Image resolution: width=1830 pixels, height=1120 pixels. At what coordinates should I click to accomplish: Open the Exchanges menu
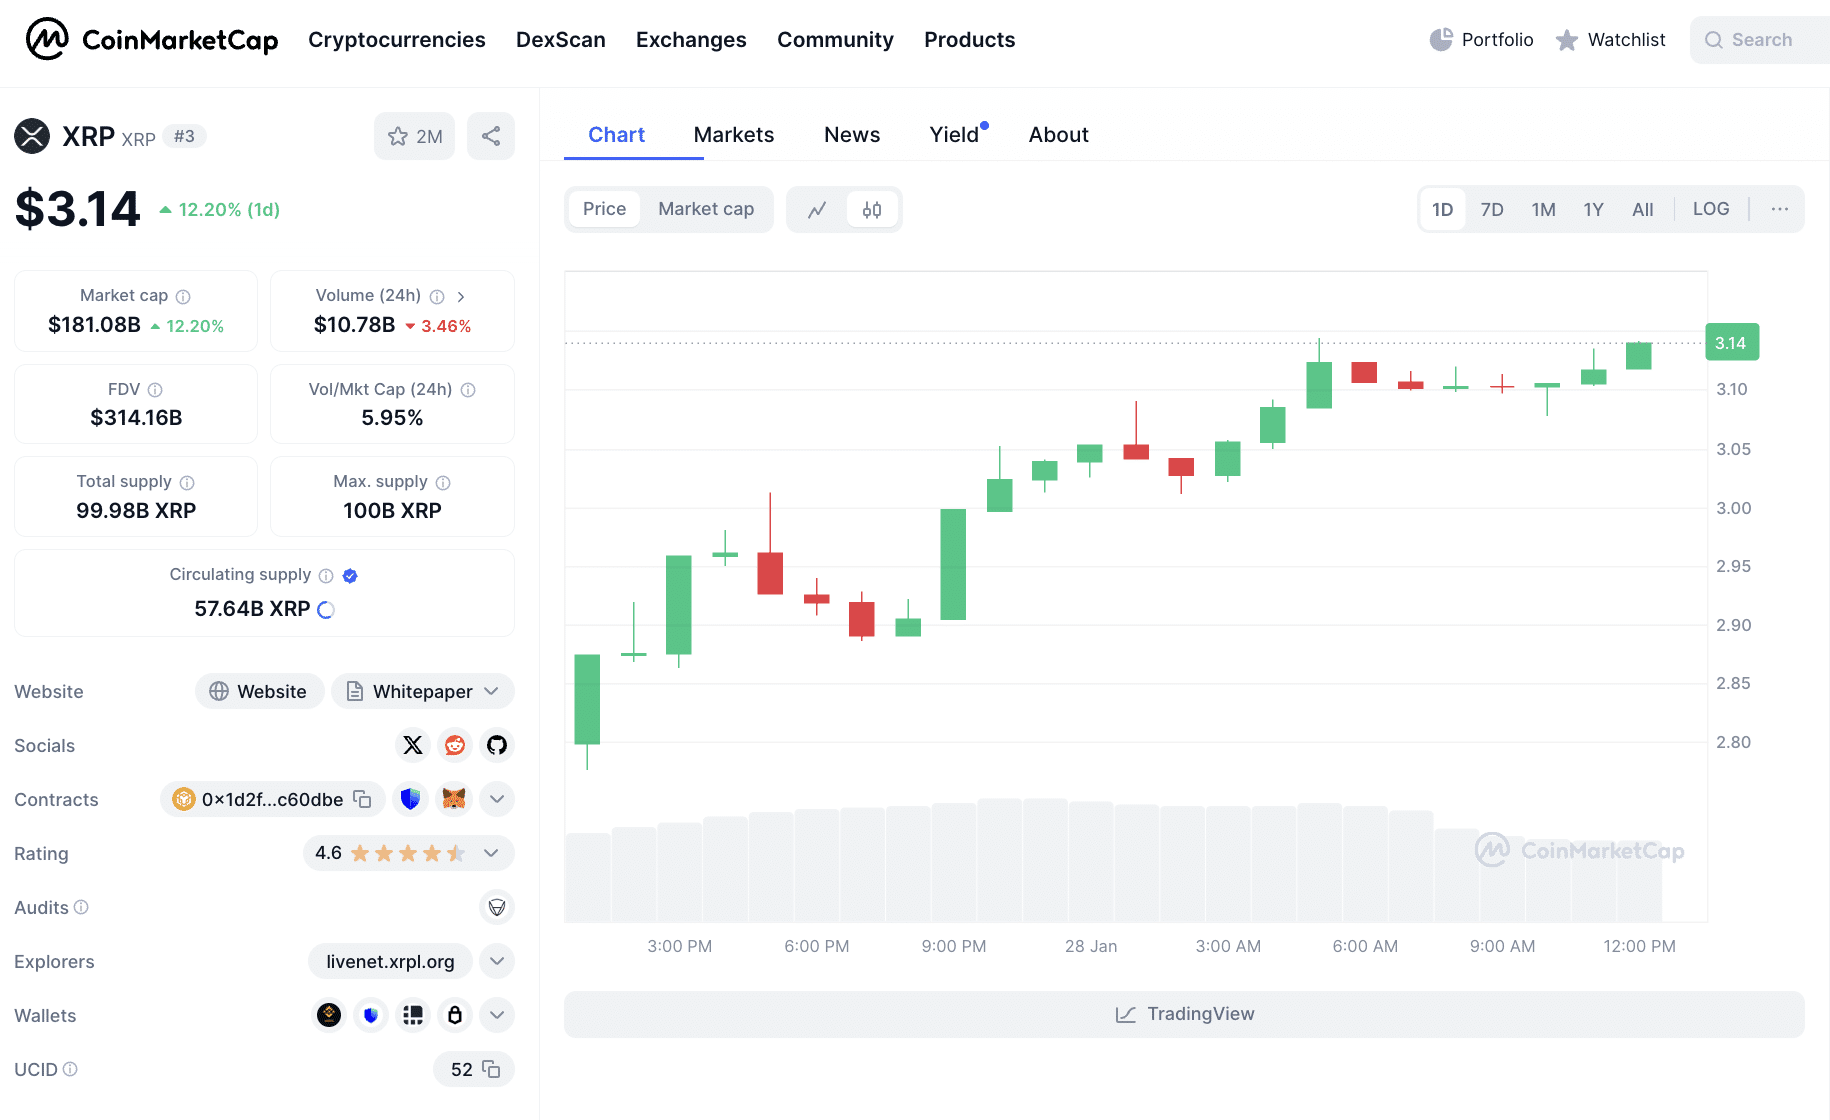coord(691,40)
